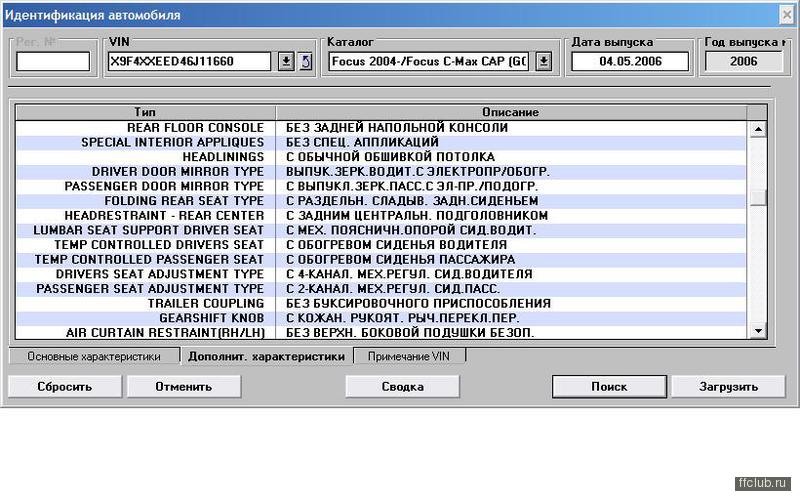
Task: Select PASSENGER SEAT ADJUSTMENT TYPE row
Action: point(381,289)
